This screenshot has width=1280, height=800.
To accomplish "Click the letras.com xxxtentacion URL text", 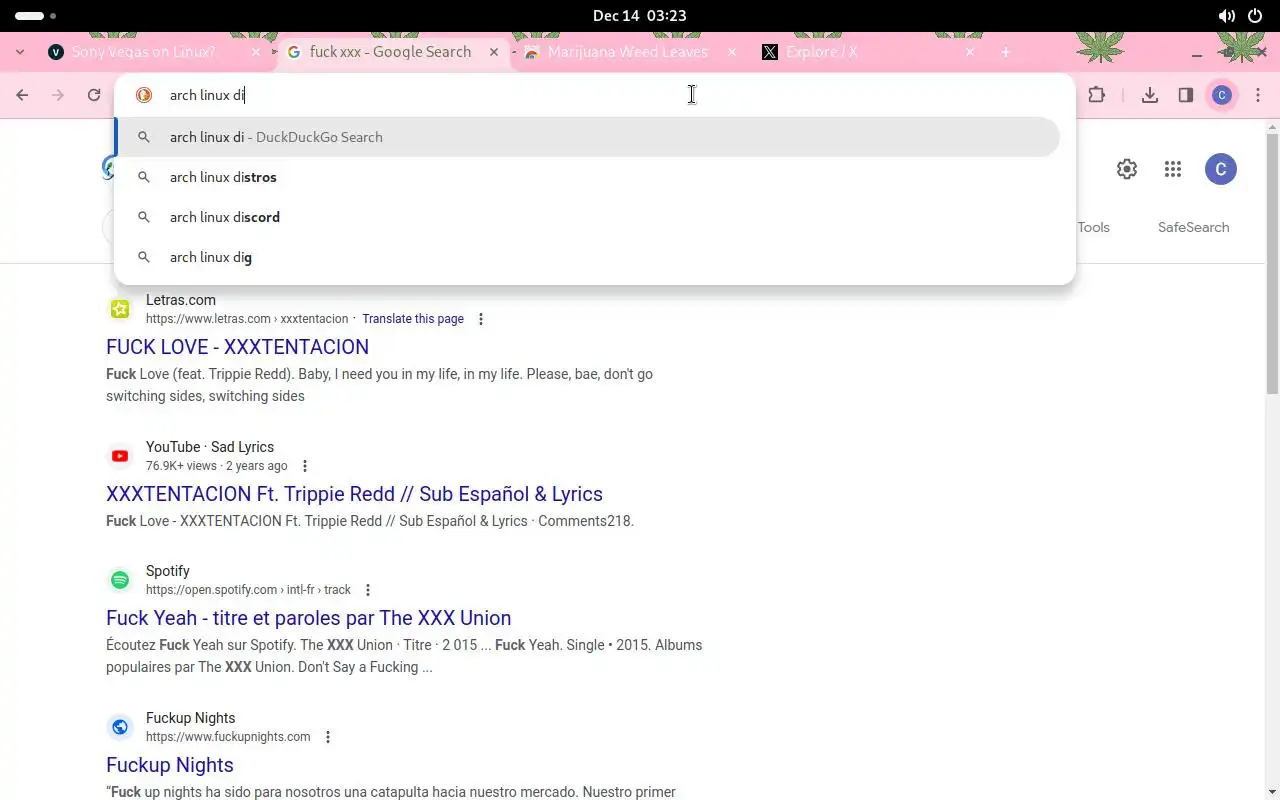I will [247, 319].
